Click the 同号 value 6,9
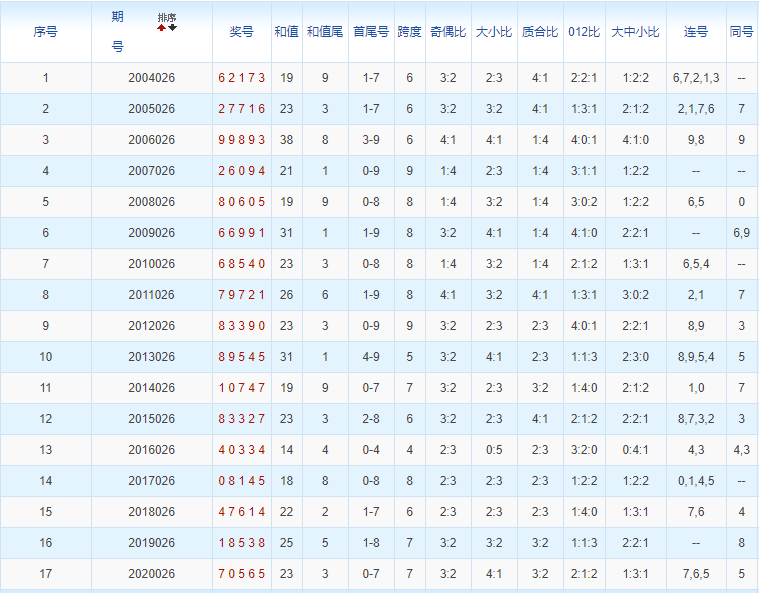This screenshot has width=759, height=593. (741, 233)
